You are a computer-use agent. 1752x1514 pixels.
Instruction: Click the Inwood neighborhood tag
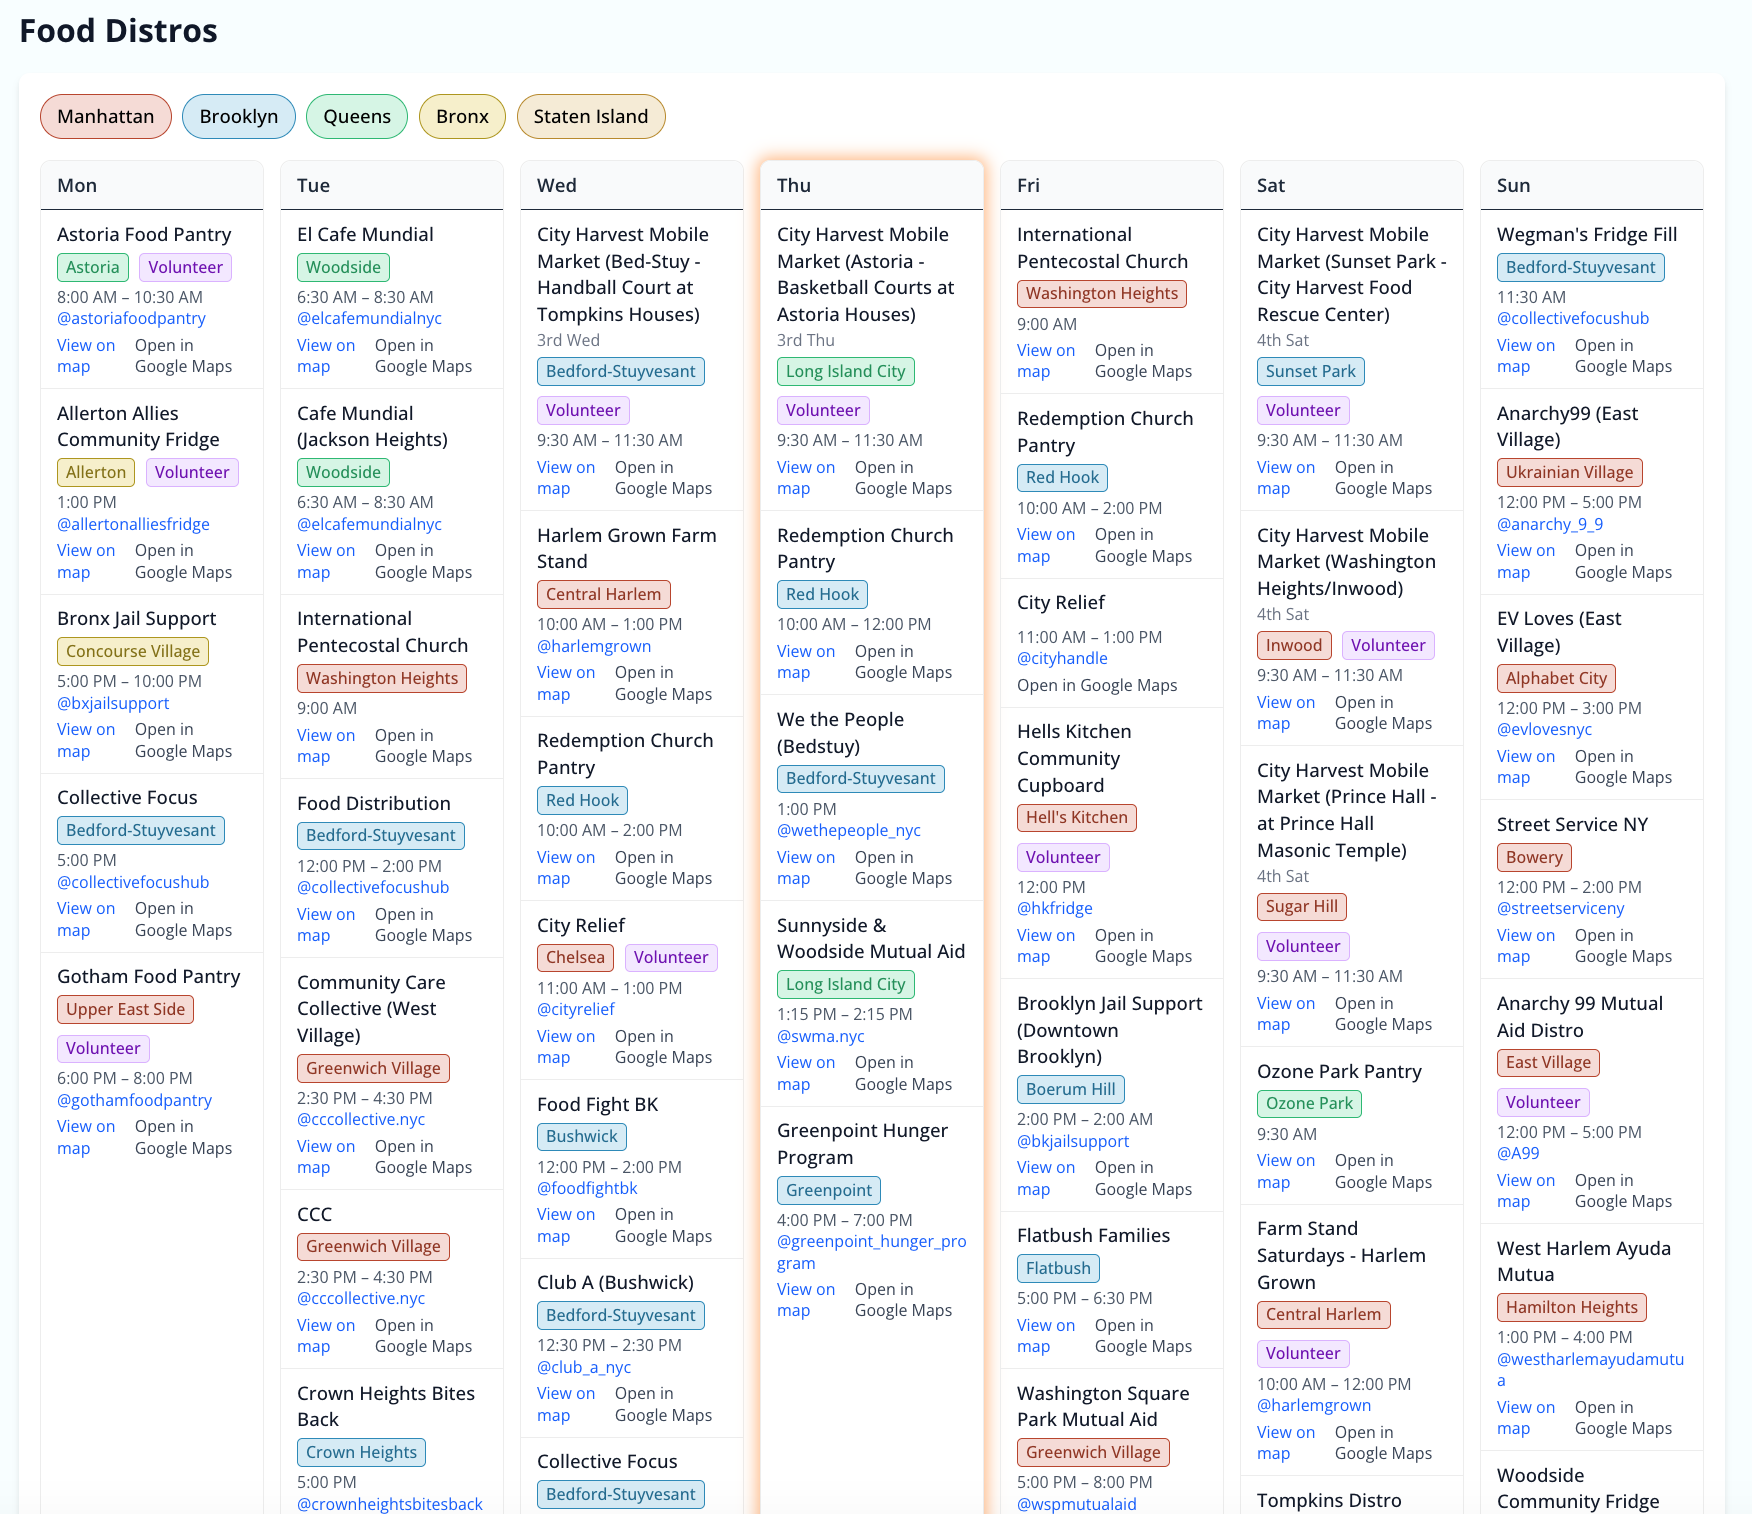pyautogui.click(x=1294, y=646)
